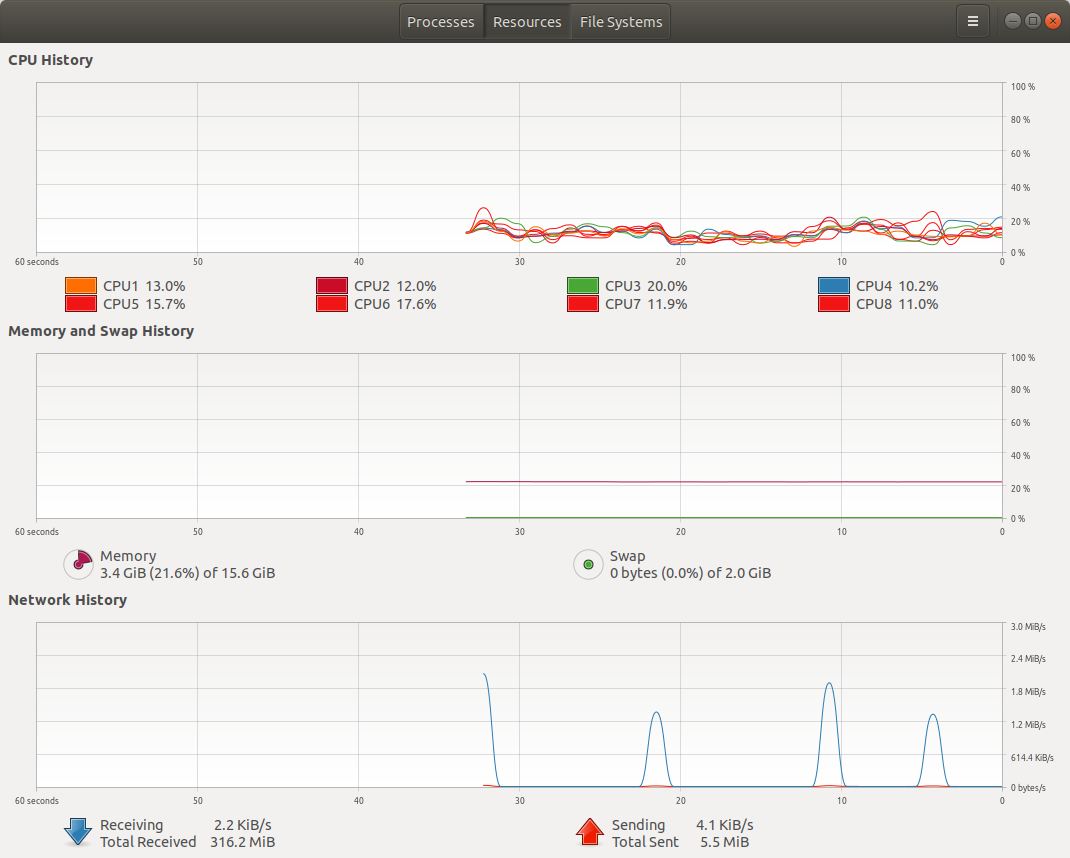
Task: Click the blue Receiving arrow icon
Action: (x=78, y=833)
